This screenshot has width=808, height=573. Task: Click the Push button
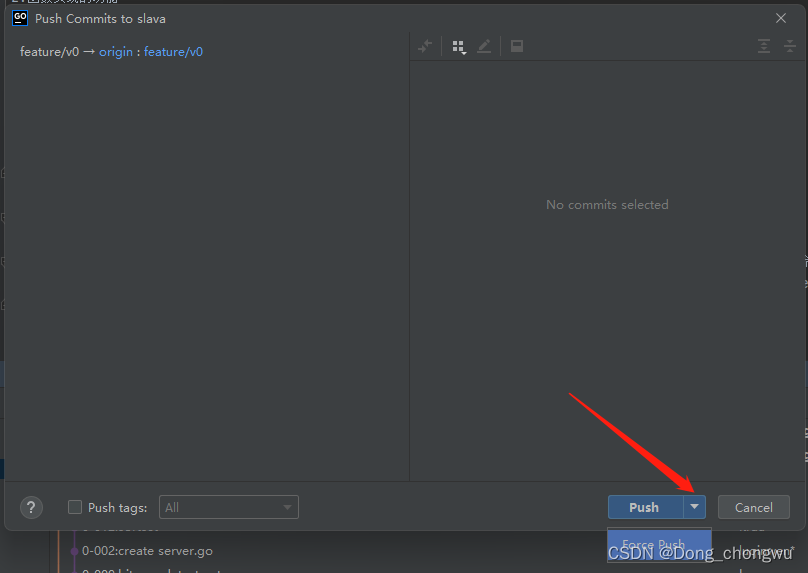click(x=645, y=508)
